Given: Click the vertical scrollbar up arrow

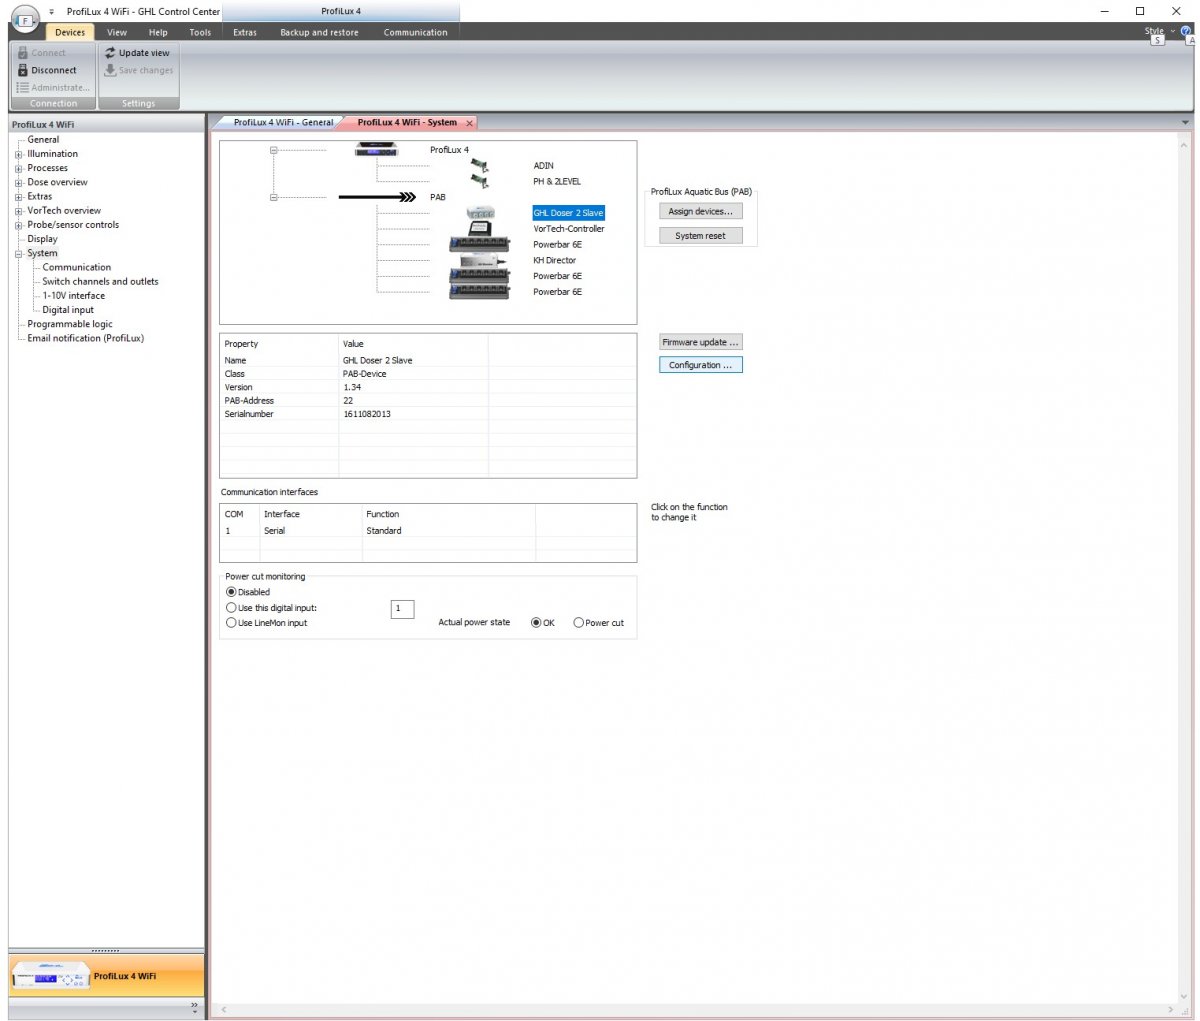Looking at the screenshot, I should click(1186, 145).
